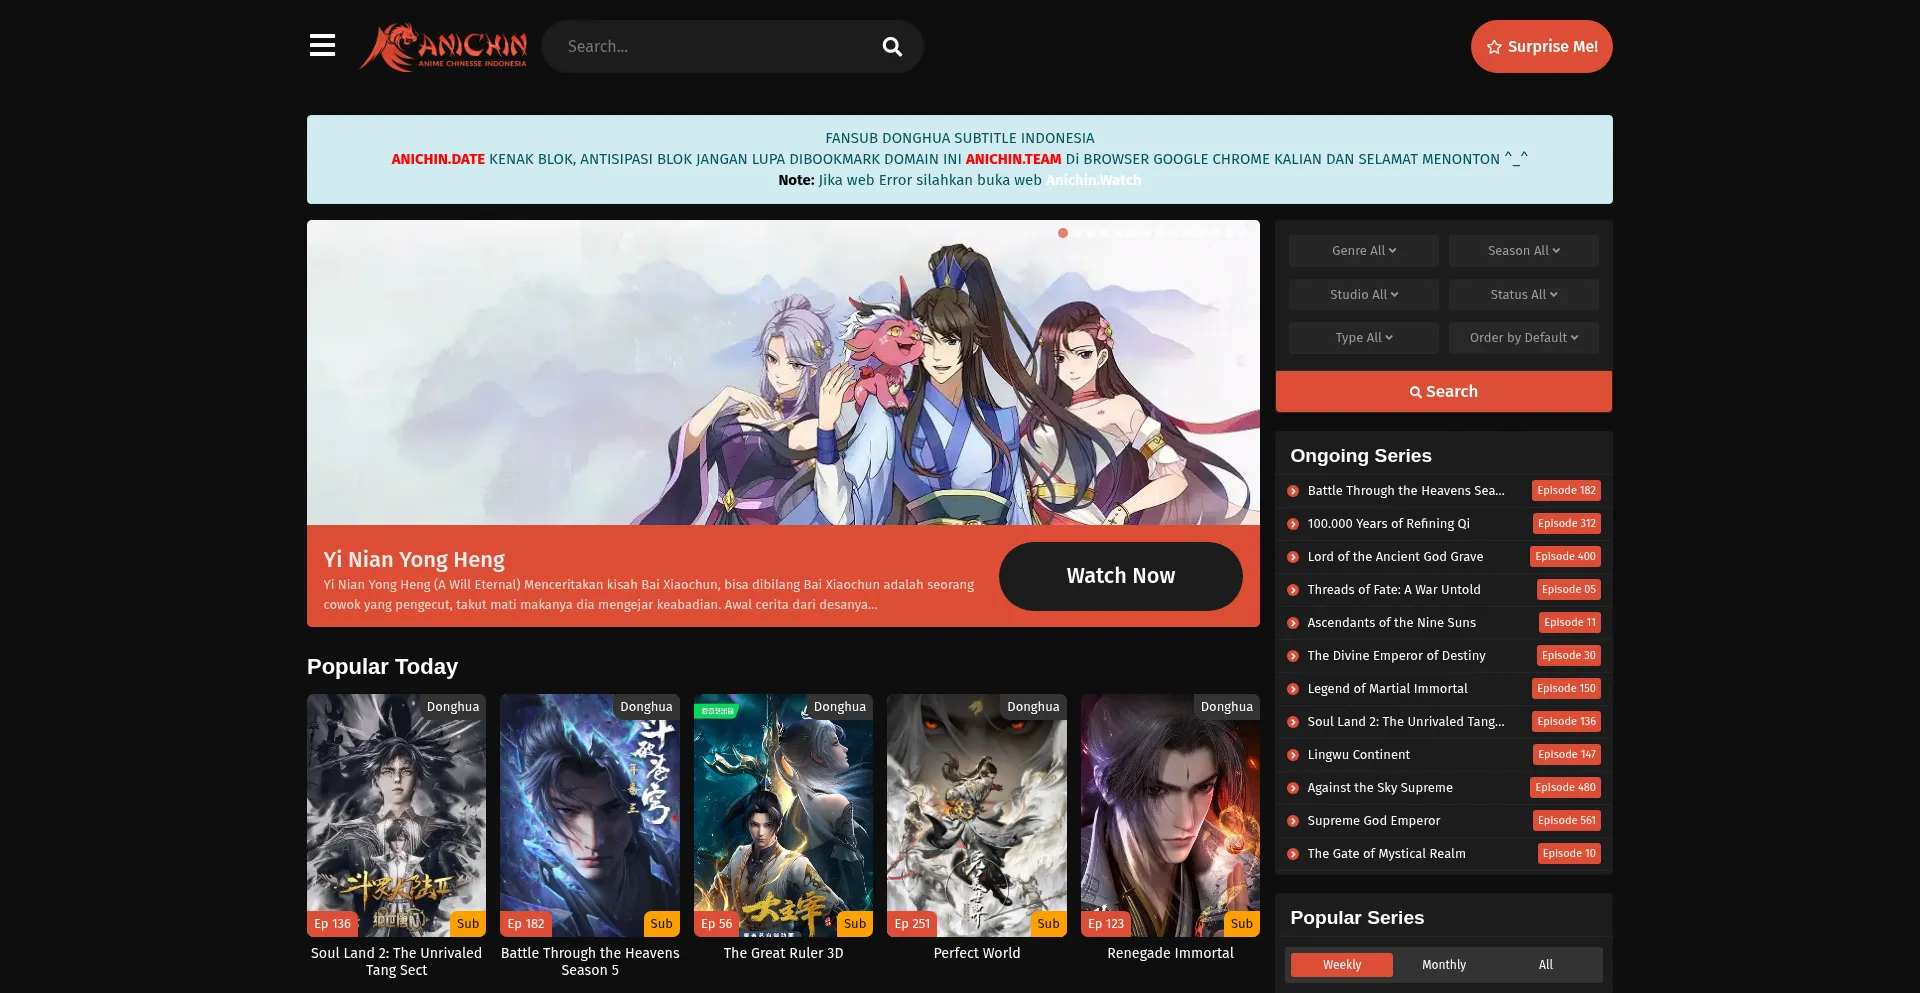Expand the Status All dropdown
This screenshot has width=1920, height=993.
pos(1523,295)
